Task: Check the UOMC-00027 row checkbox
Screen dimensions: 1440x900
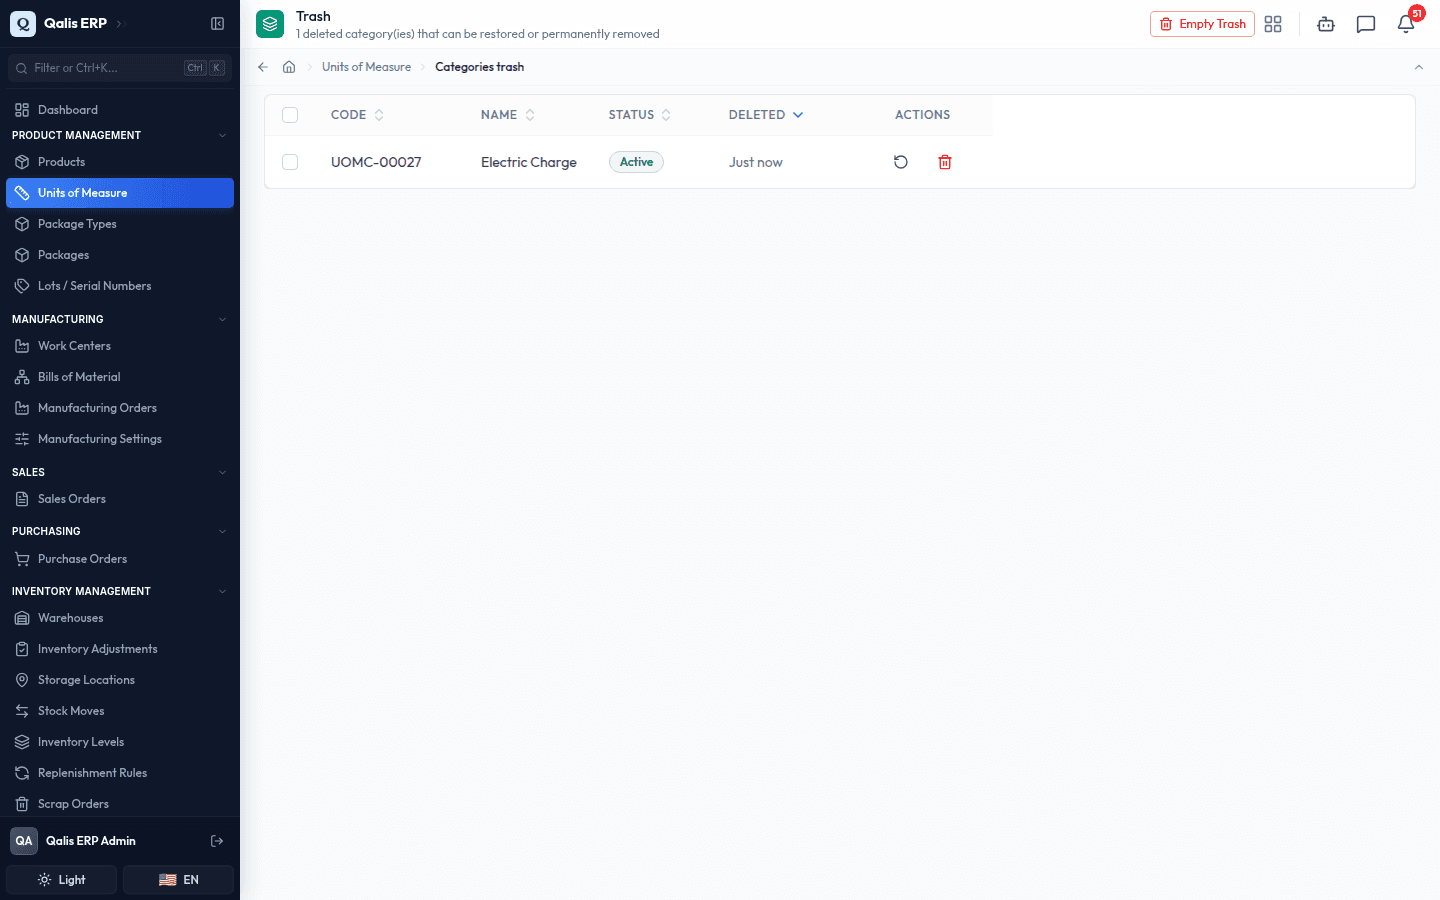Action: coord(290,162)
